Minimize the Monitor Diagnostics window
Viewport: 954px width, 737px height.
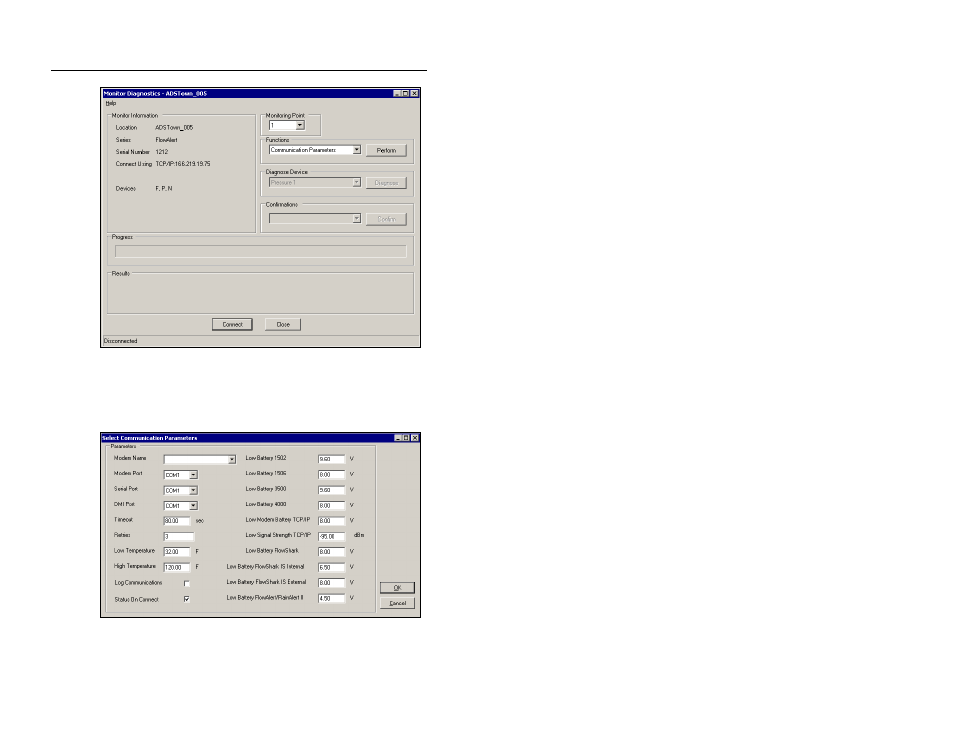(x=397, y=94)
